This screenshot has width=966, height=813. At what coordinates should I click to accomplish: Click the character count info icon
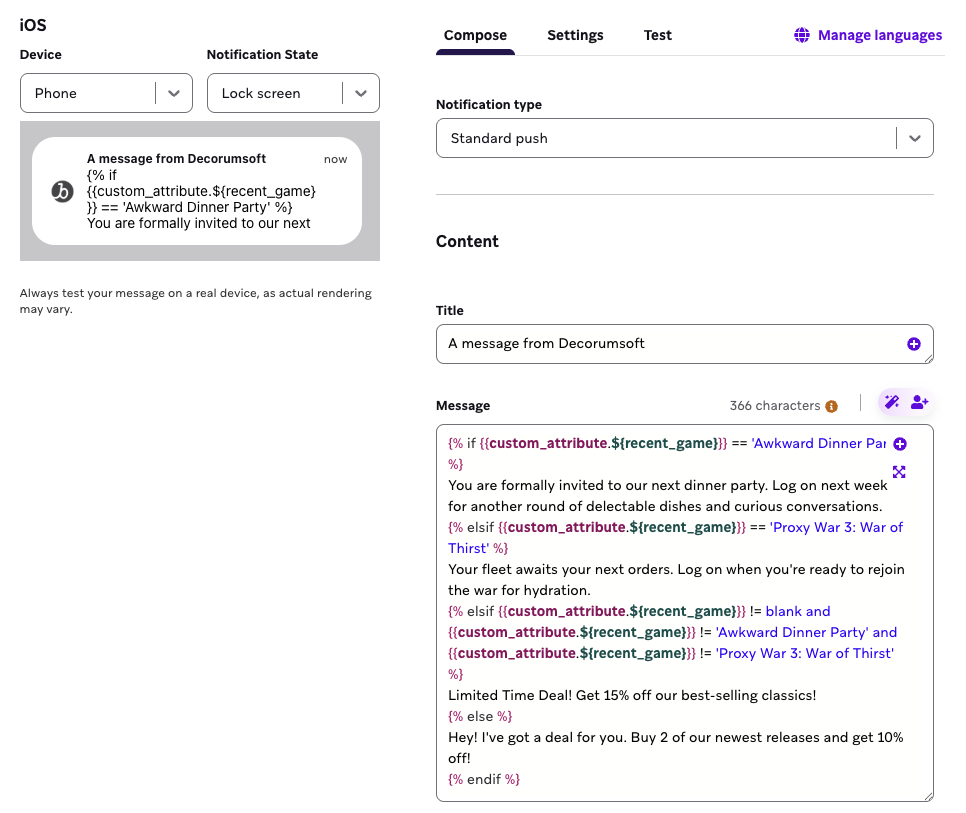click(x=832, y=406)
